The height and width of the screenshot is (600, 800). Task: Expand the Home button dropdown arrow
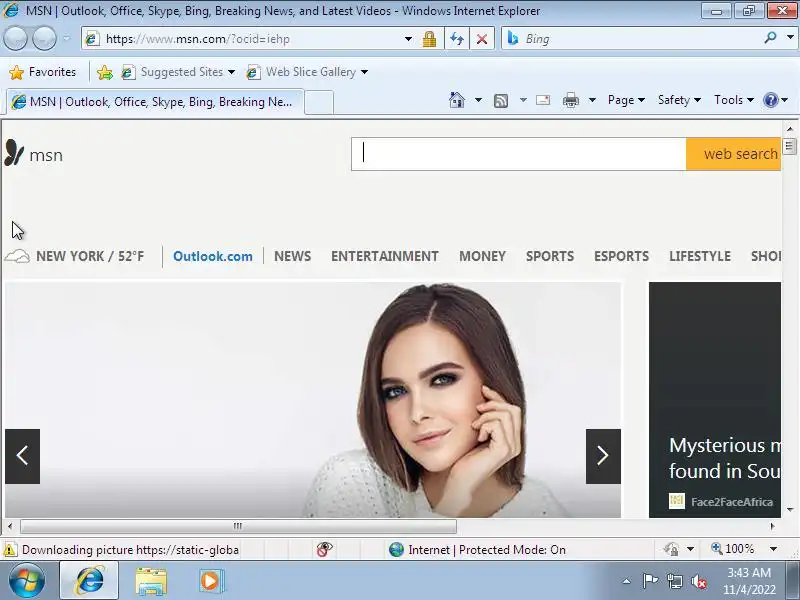click(x=478, y=100)
